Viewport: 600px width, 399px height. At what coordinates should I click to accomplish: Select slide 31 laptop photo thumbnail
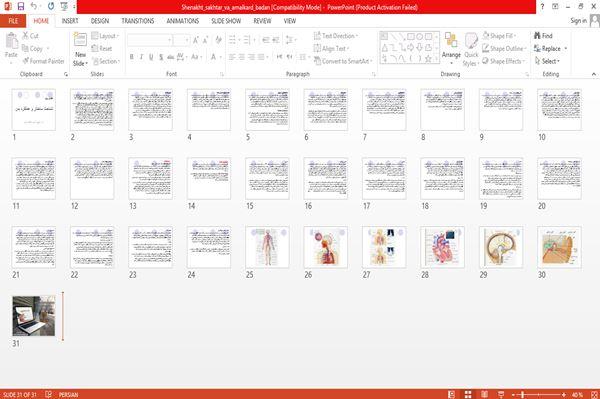tap(34, 316)
